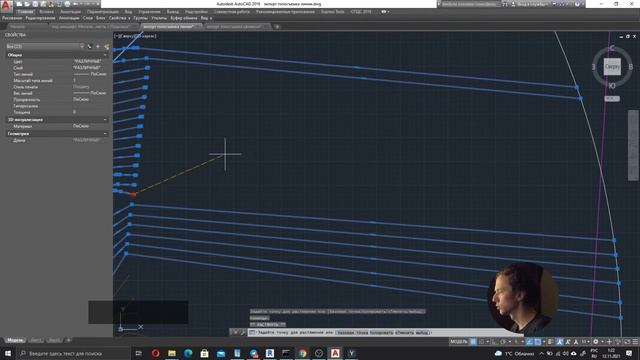Expand the Слои ribbon panel

point(88,18)
